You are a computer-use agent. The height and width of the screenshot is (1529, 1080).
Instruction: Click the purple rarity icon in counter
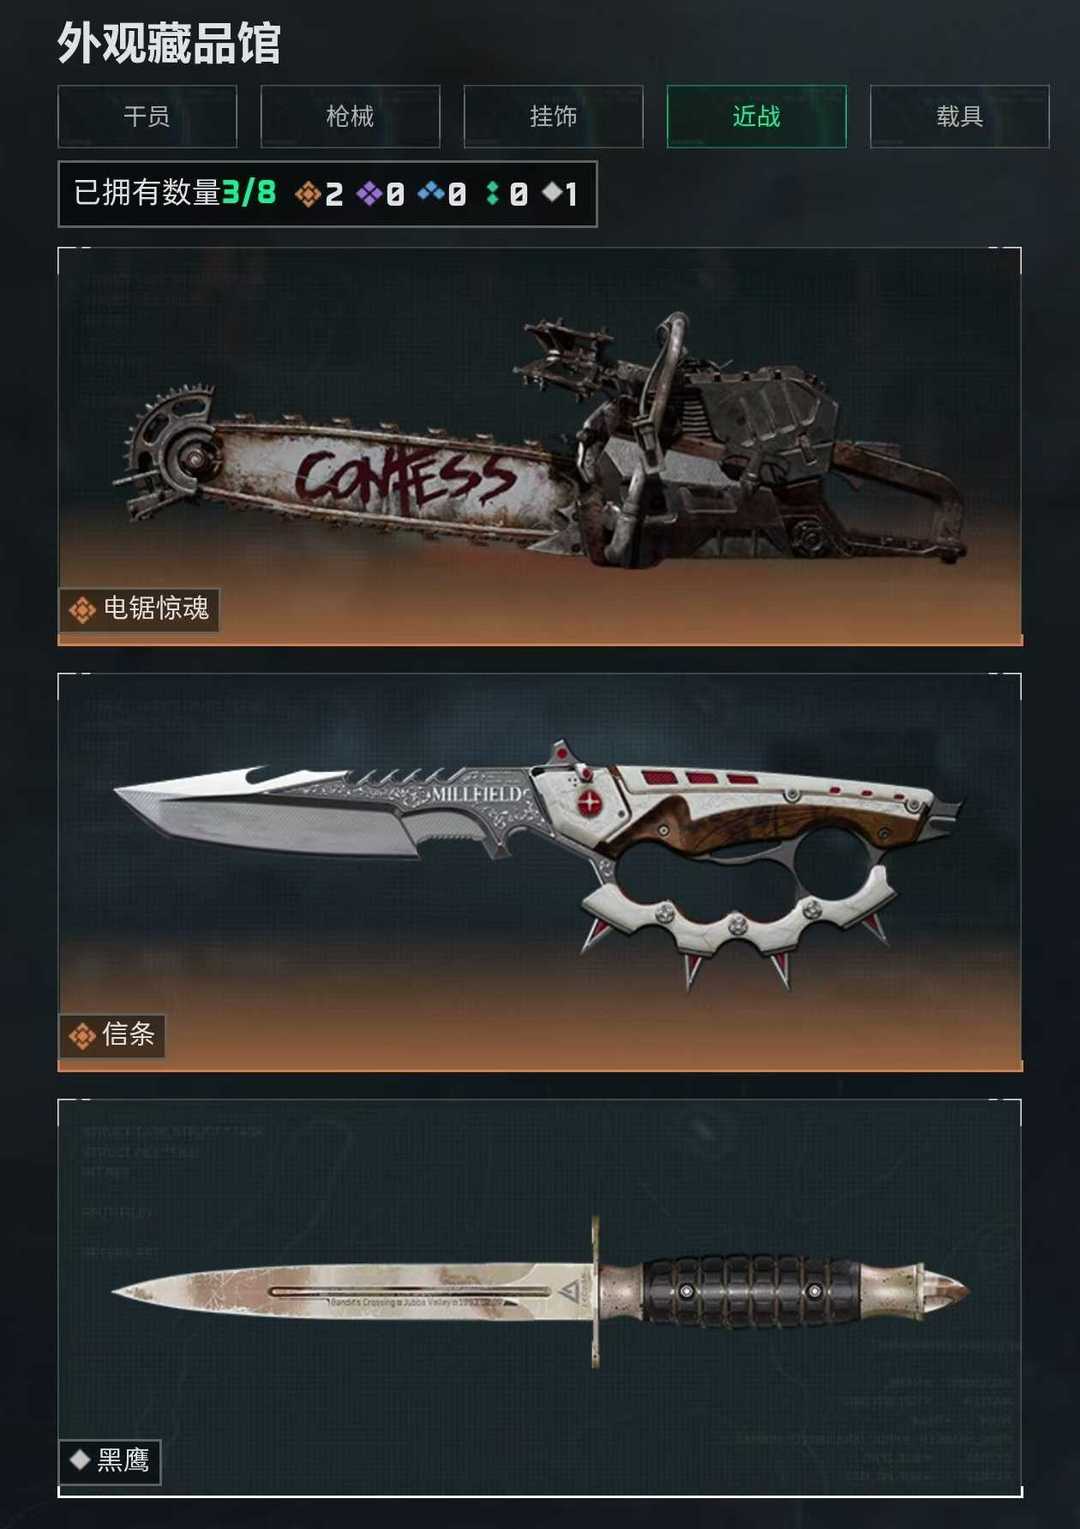(x=369, y=194)
